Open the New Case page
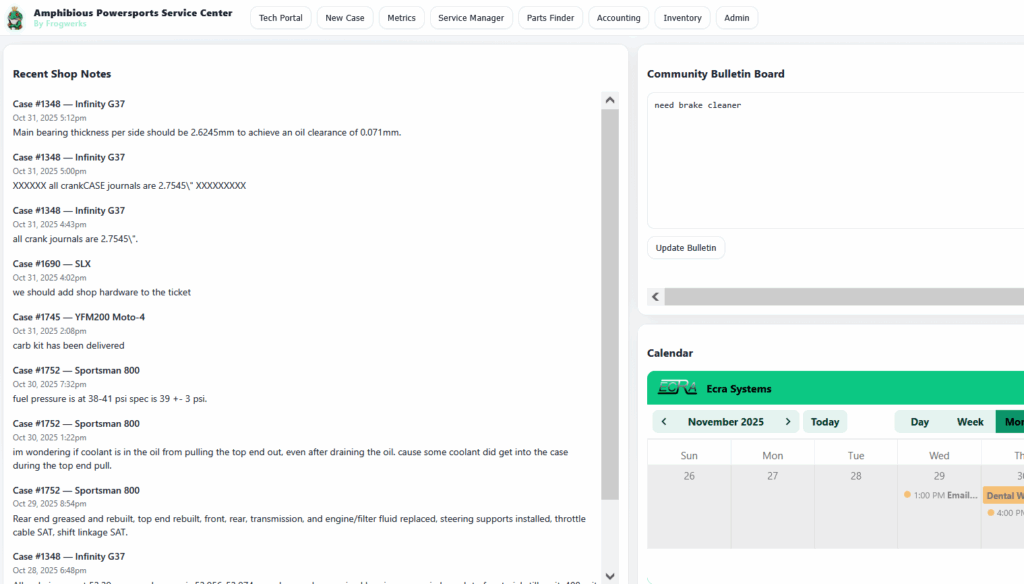The image size is (1024, 584). click(x=345, y=18)
